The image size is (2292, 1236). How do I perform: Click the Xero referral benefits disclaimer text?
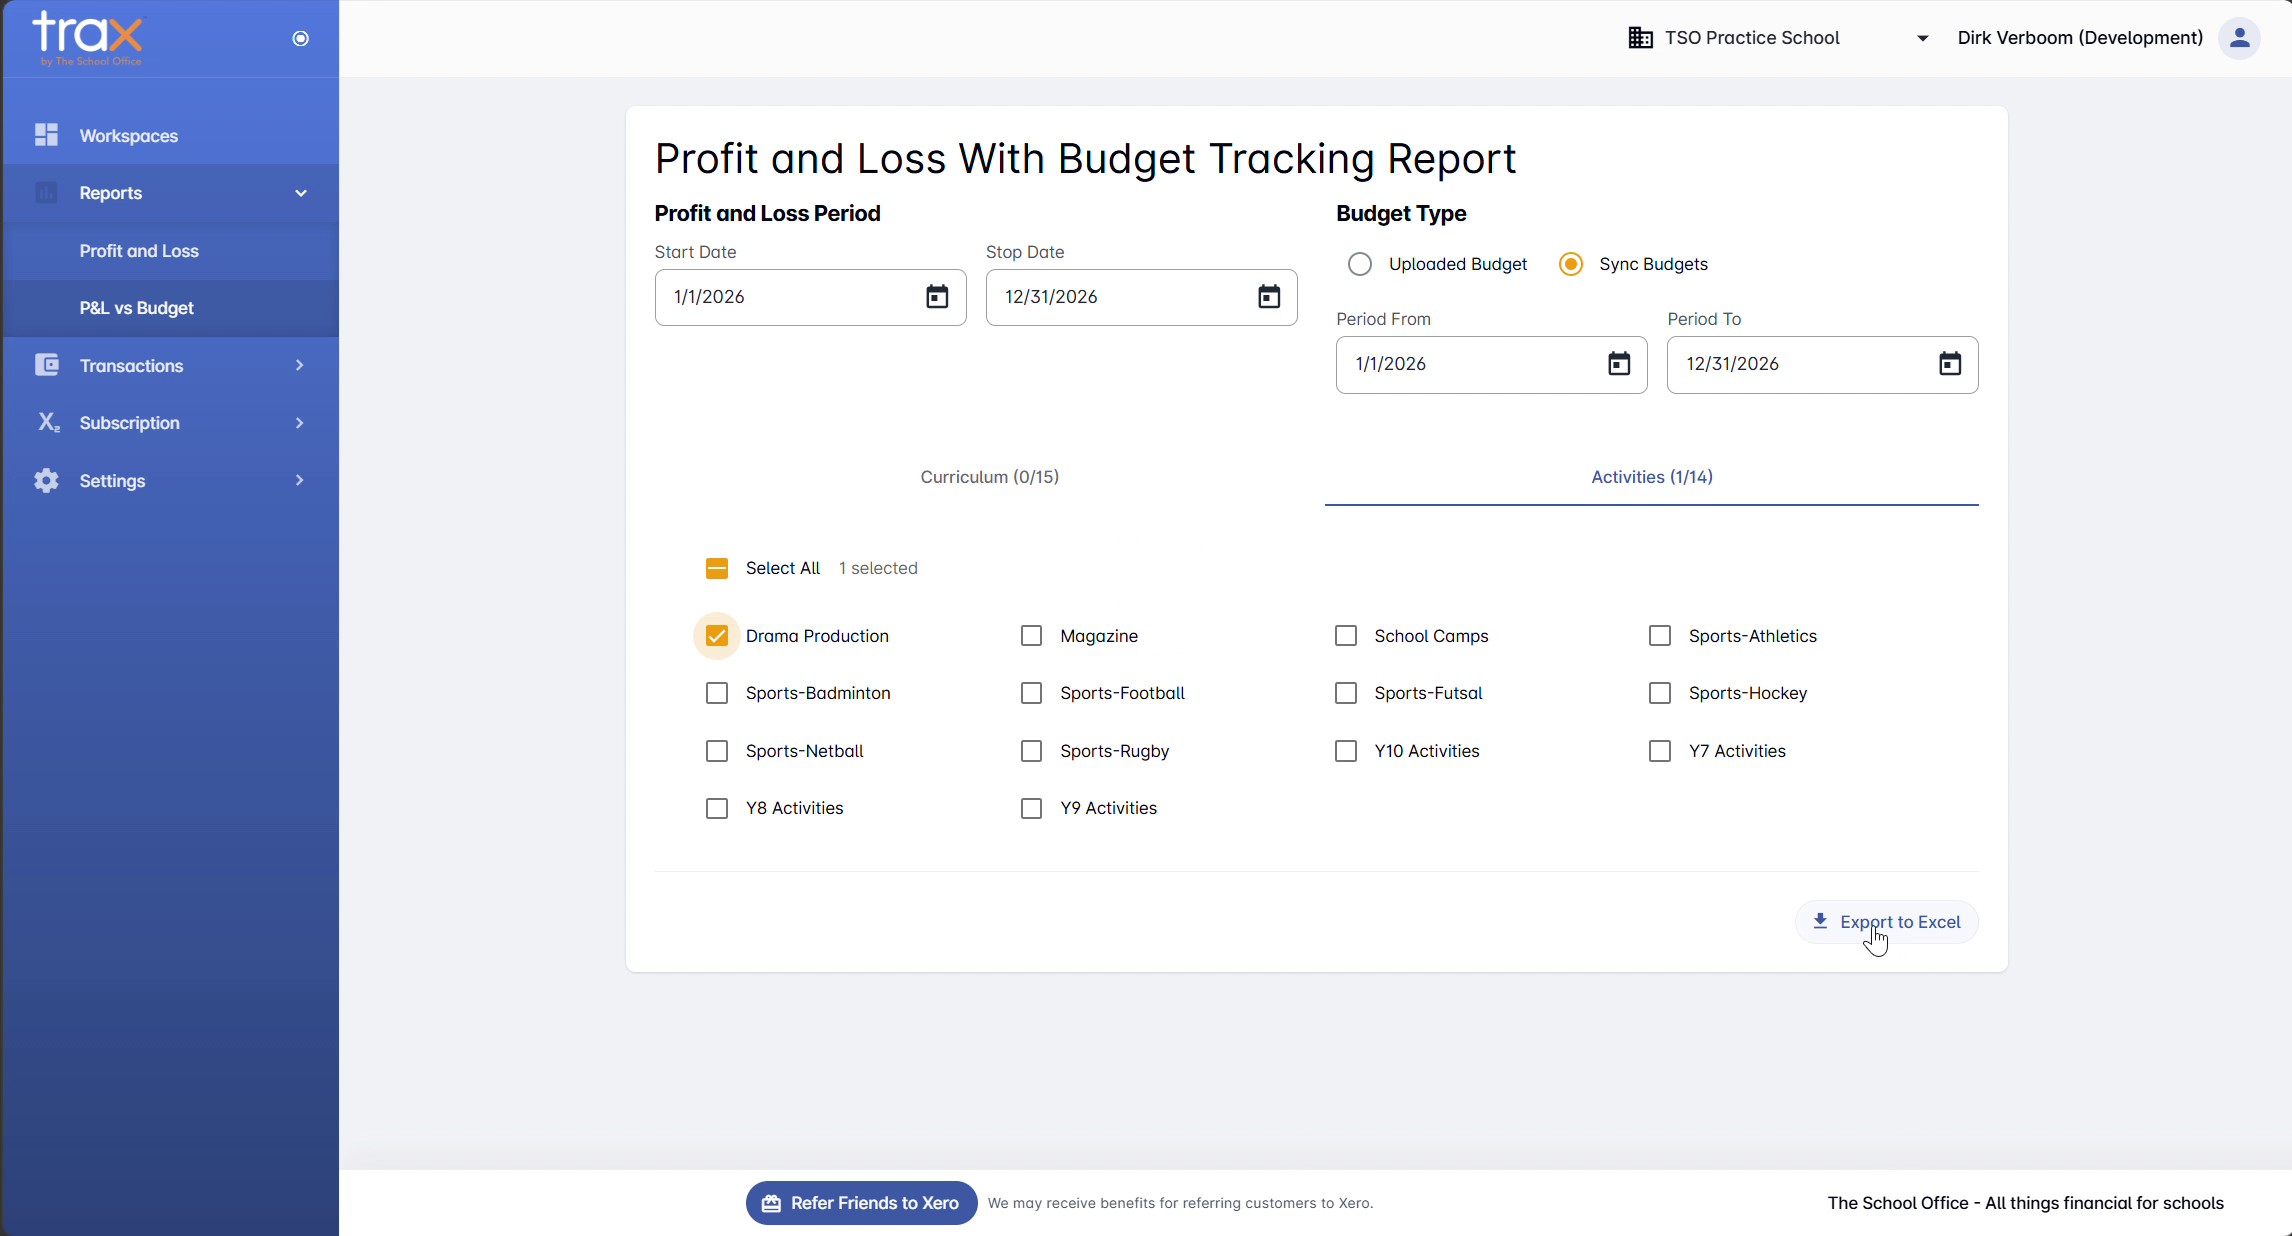tap(1180, 1203)
